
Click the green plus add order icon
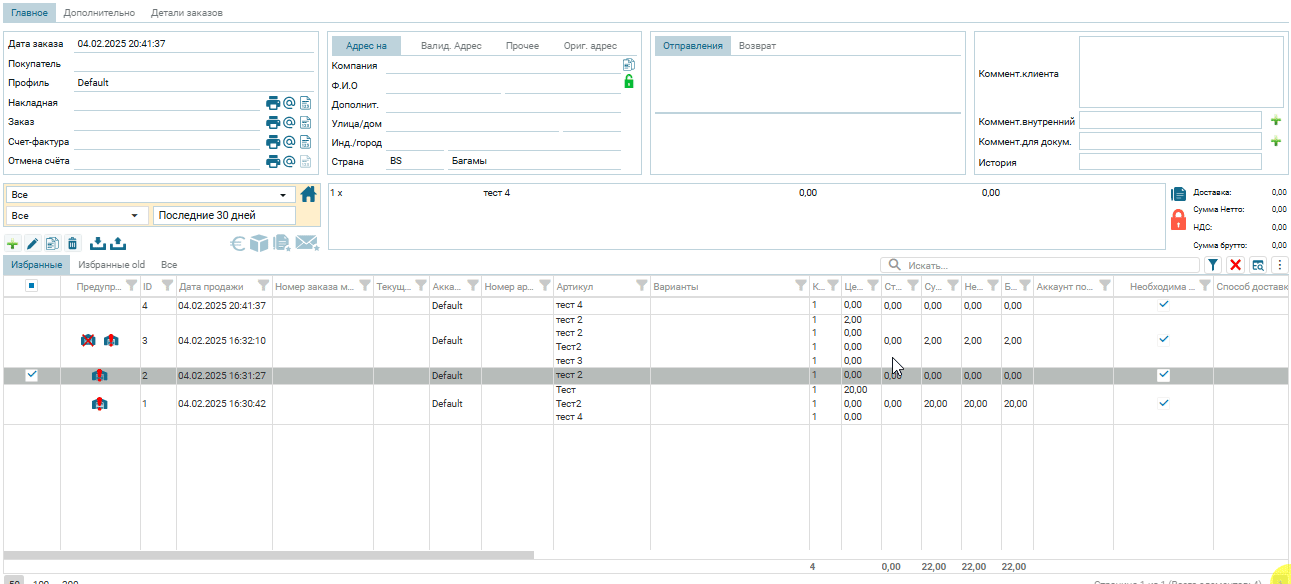point(12,243)
